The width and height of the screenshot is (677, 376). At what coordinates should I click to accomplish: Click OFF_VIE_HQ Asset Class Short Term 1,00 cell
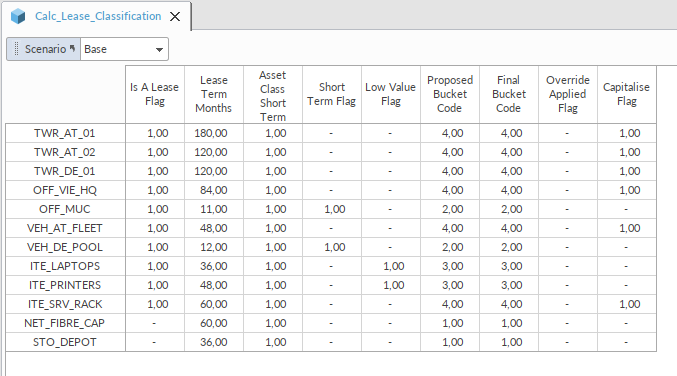click(x=273, y=190)
